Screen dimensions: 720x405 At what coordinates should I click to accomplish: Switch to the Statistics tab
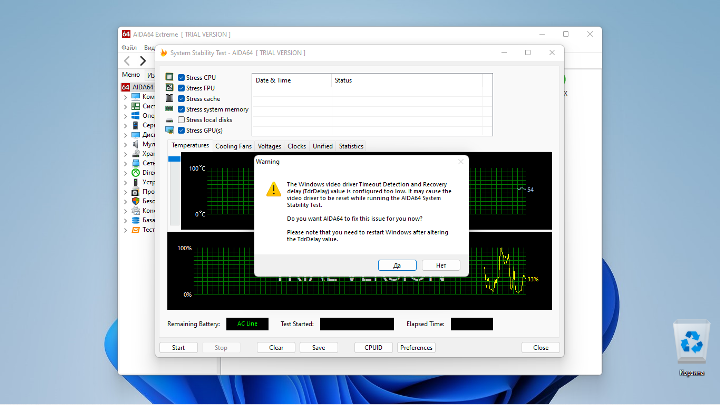[351, 146]
